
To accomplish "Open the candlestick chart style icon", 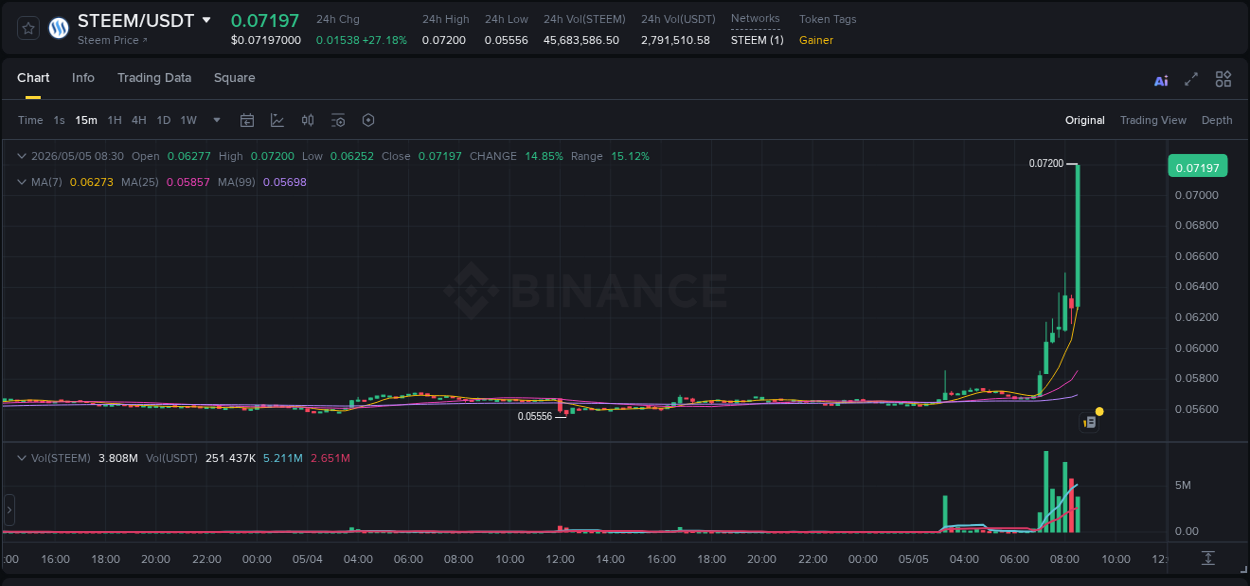I will point(308,120).
